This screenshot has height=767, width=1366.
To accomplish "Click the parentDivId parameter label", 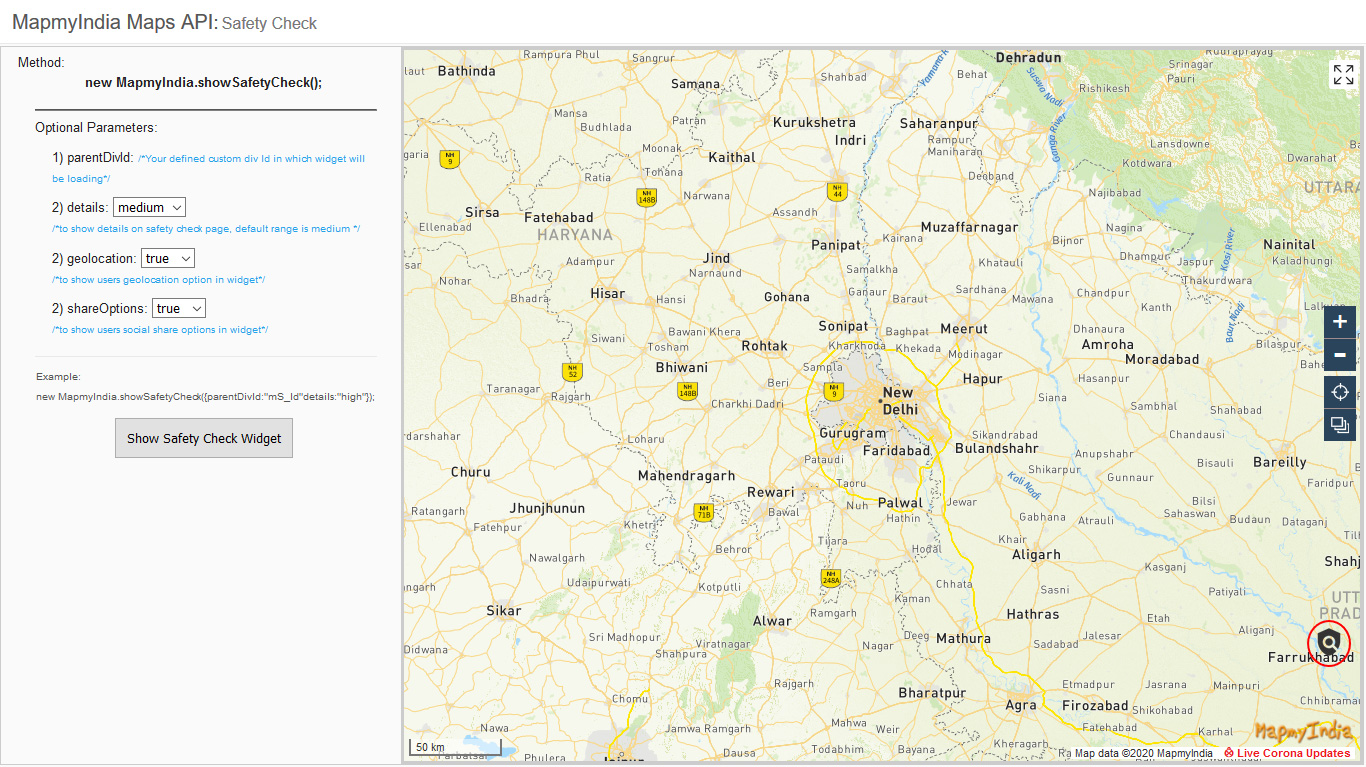I will click(x=99, y=157).
